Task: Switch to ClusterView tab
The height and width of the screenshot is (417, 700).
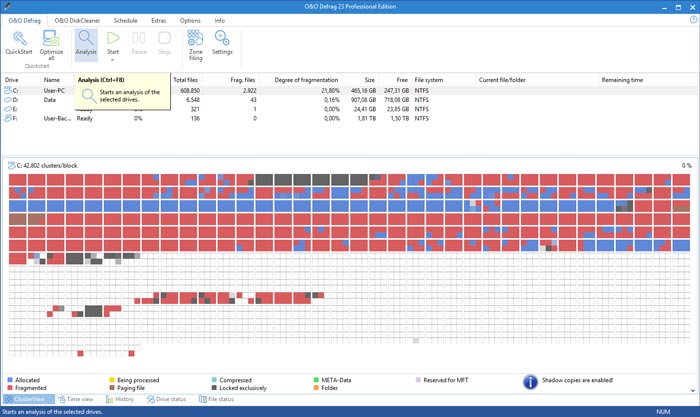Action: click(29, 399)
